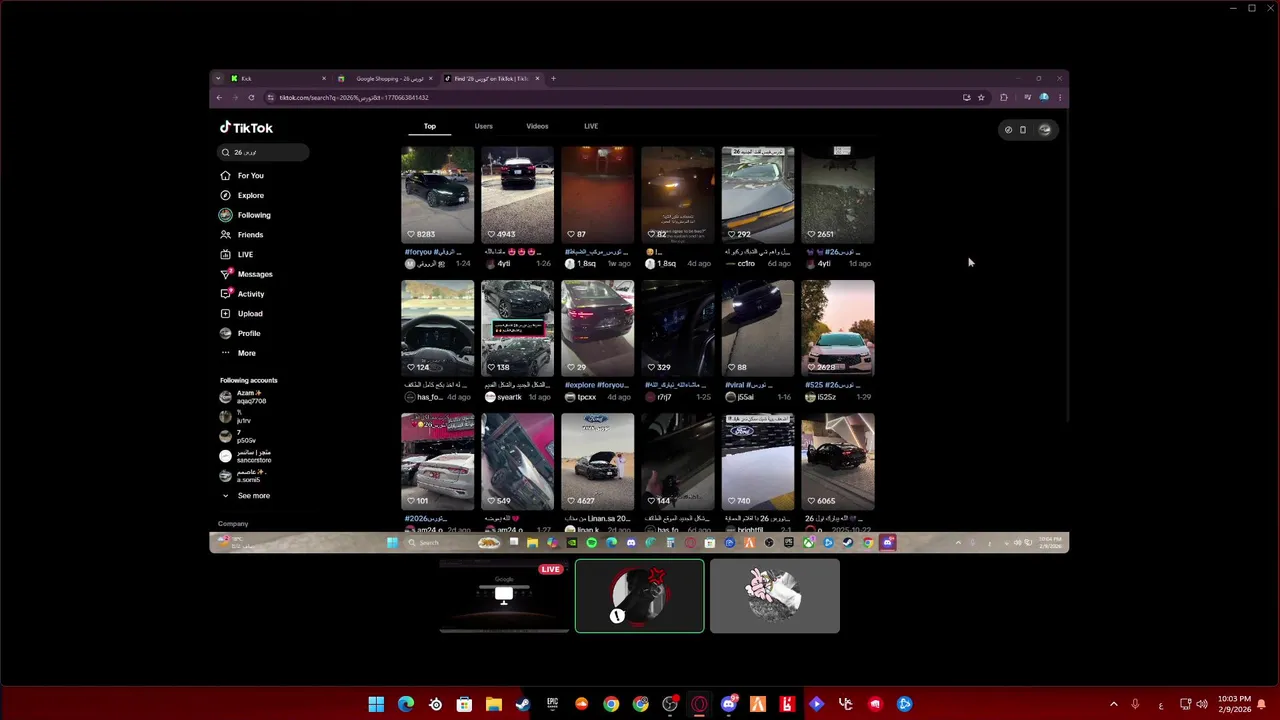Select the green-outlined speaker avatar tile
This screenshot has width=1280, height=720.
(640, 596)
